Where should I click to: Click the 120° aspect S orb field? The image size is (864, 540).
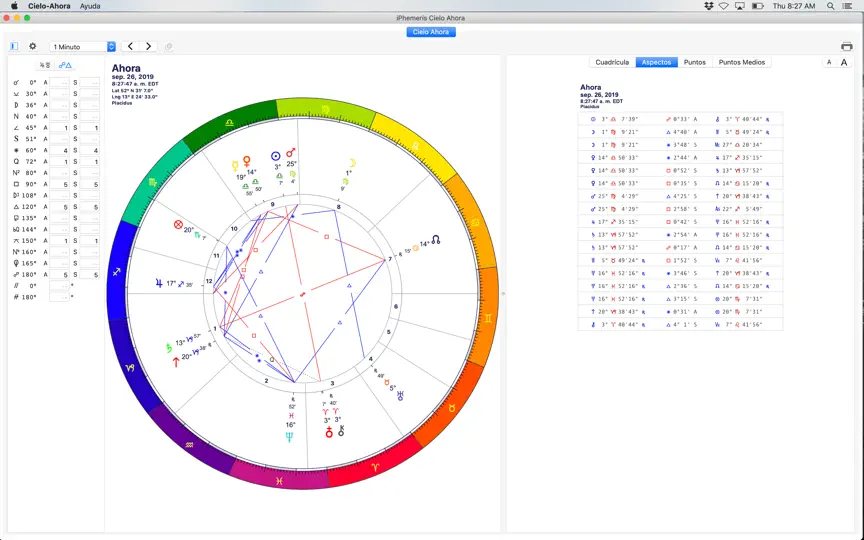89,207
